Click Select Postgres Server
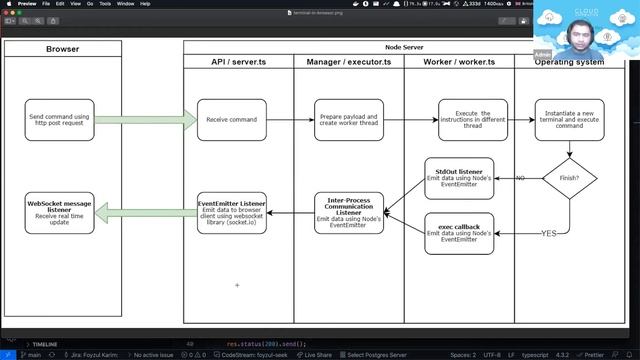The height and width of the screenshot is (360, 640). tap(373, 355)
